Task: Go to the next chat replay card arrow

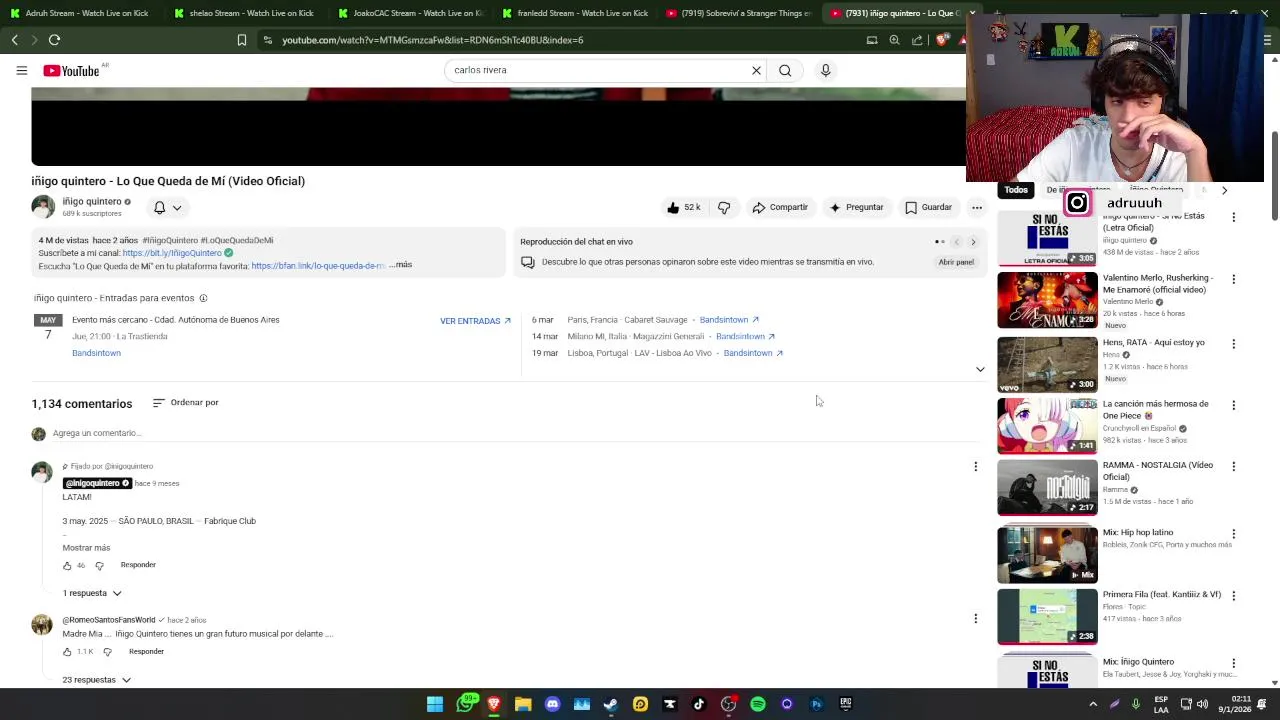Action: [x=973, y=242]
